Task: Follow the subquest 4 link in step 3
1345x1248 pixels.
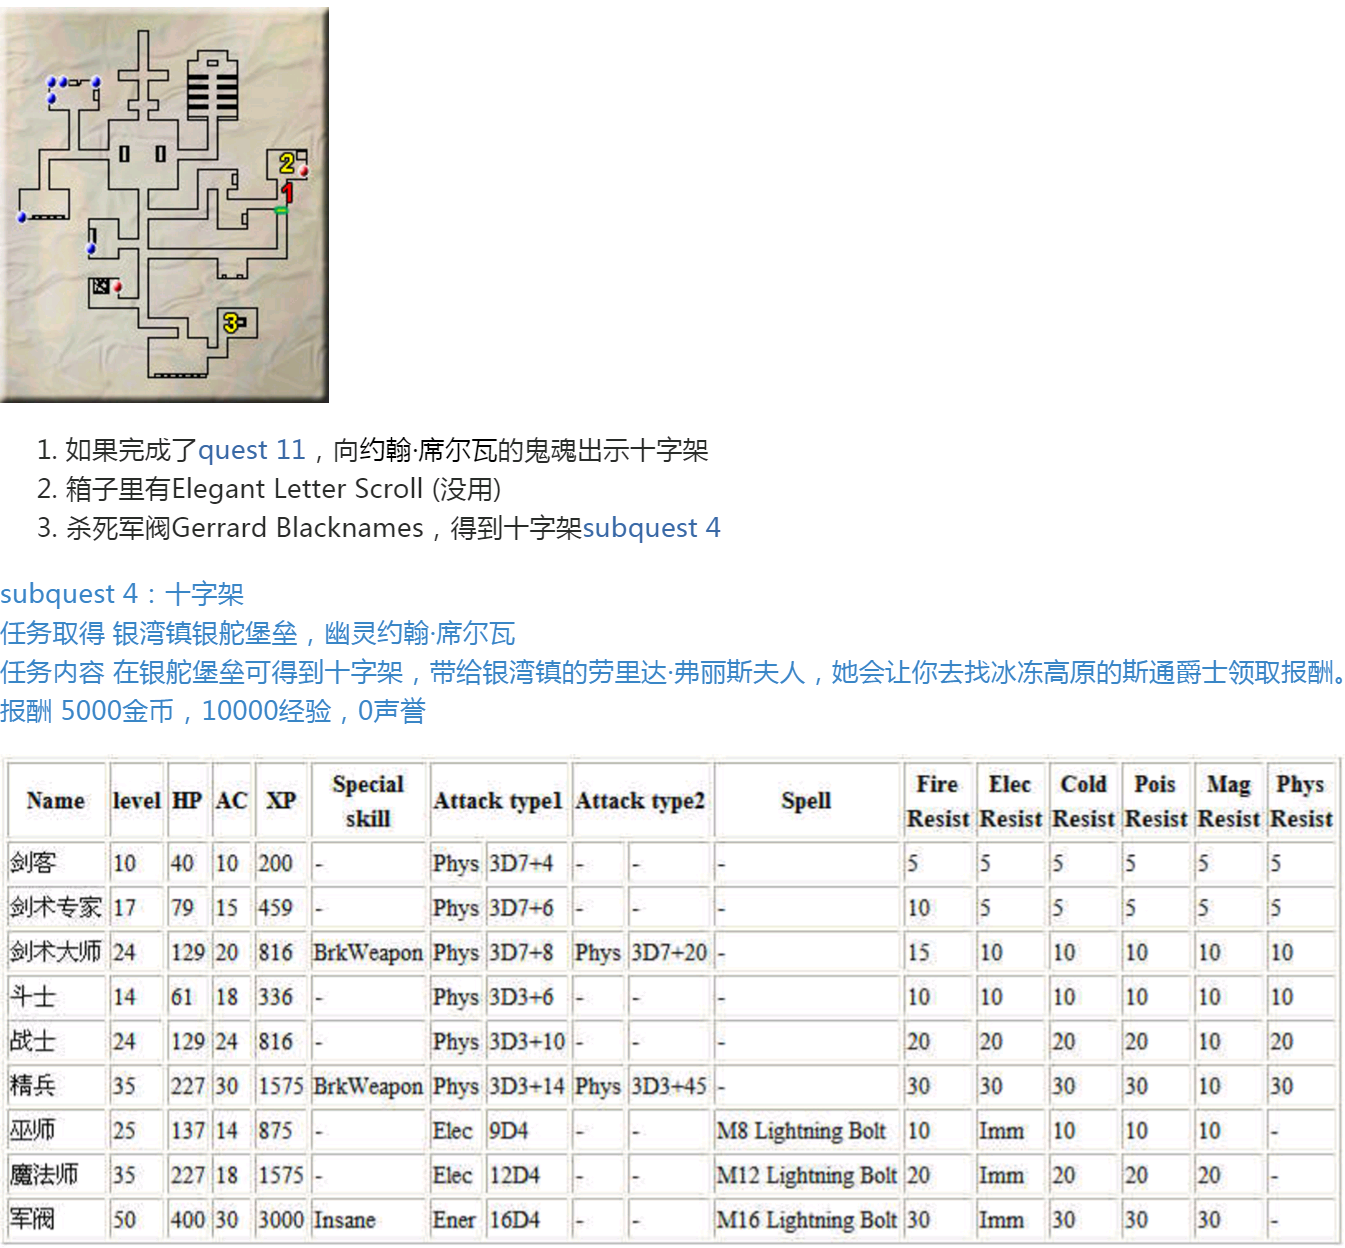Action: coord(651,528)
